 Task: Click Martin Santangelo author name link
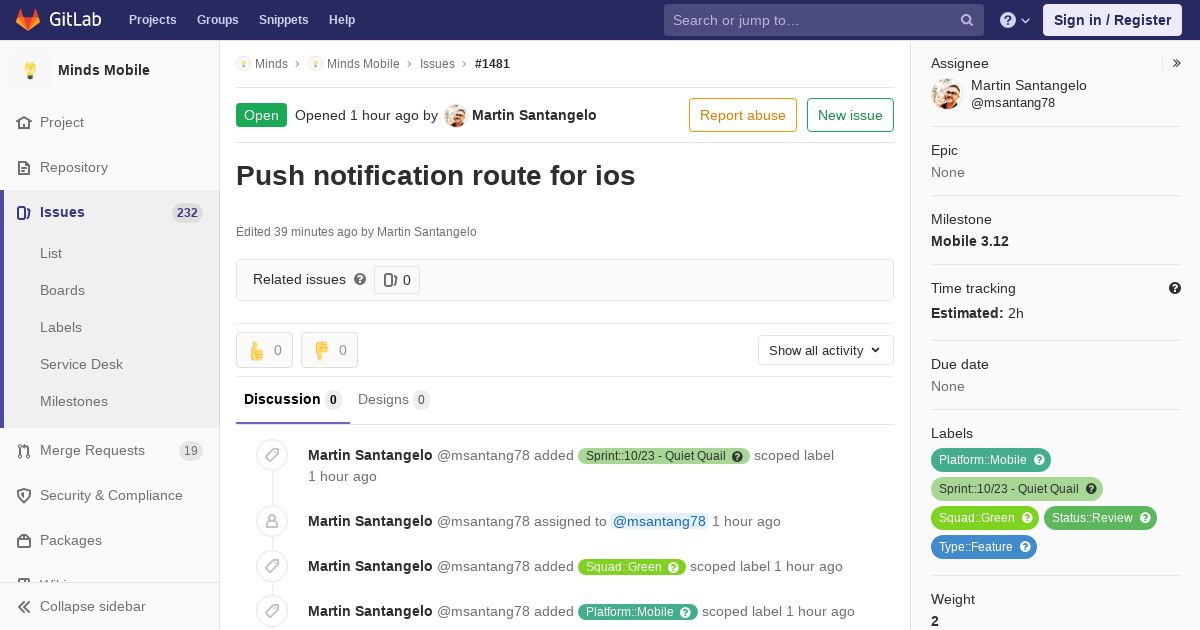pos(534,115)
